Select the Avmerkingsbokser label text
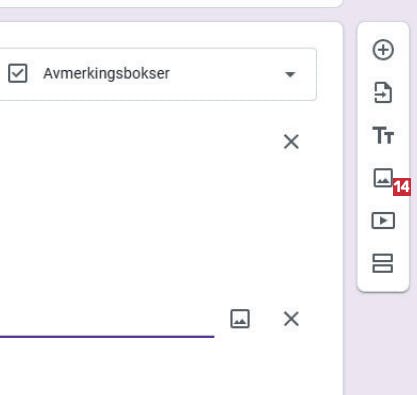 [x=106, y=74]
